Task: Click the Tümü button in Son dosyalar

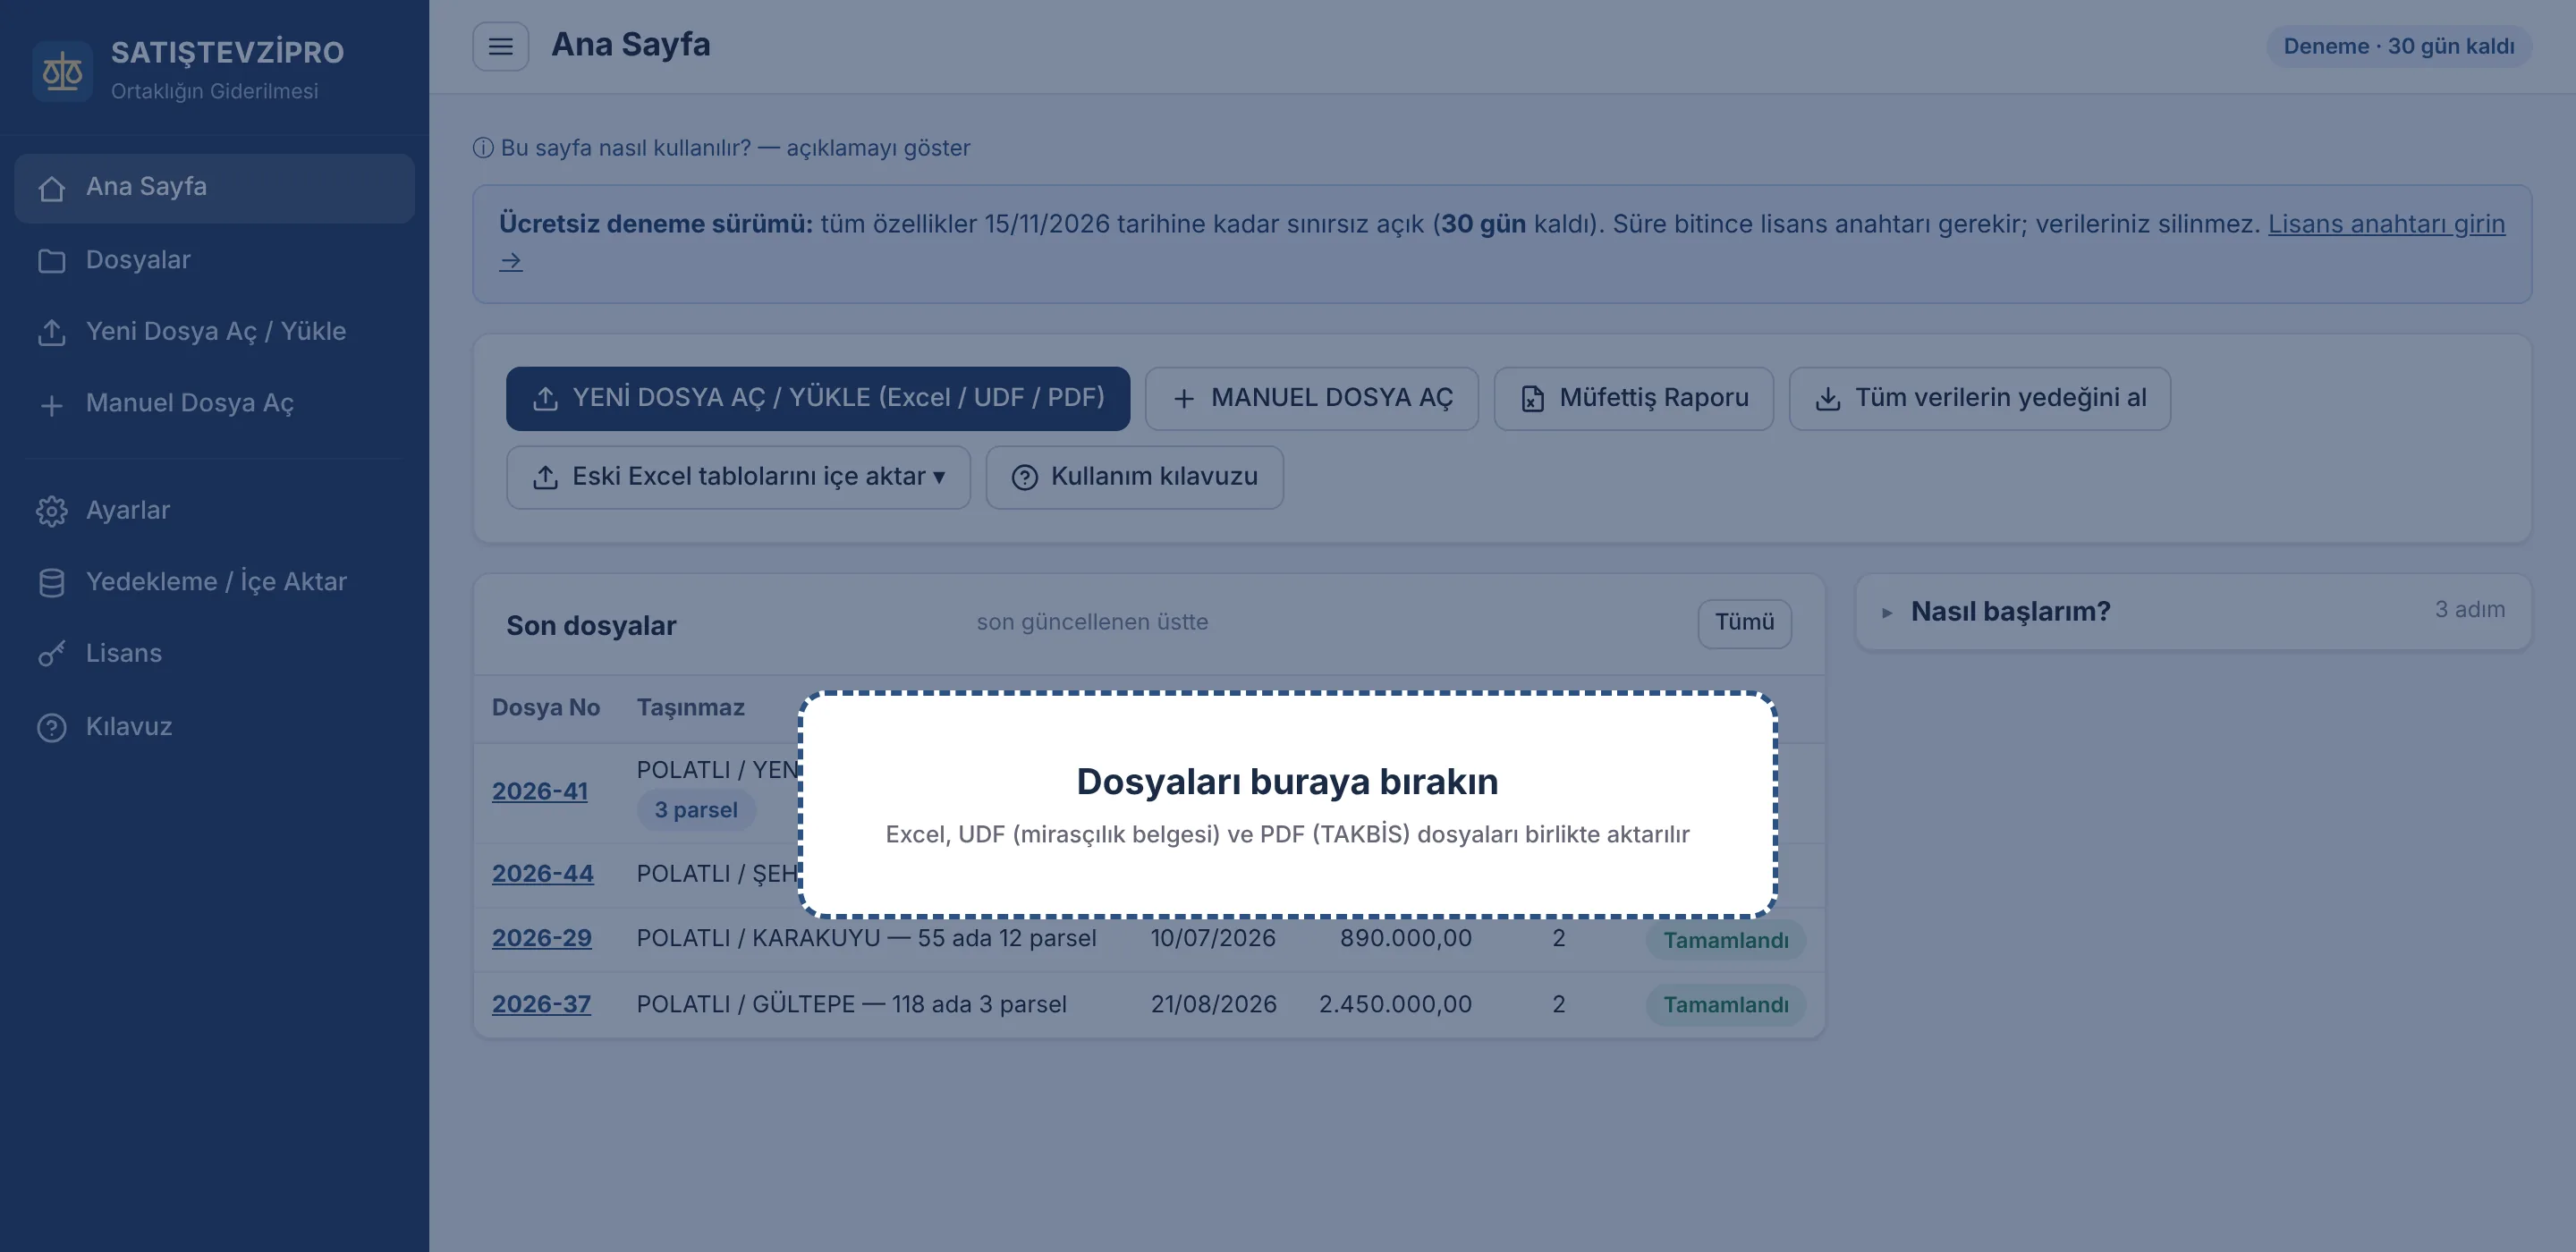Action: click(x=1744, y=623)
